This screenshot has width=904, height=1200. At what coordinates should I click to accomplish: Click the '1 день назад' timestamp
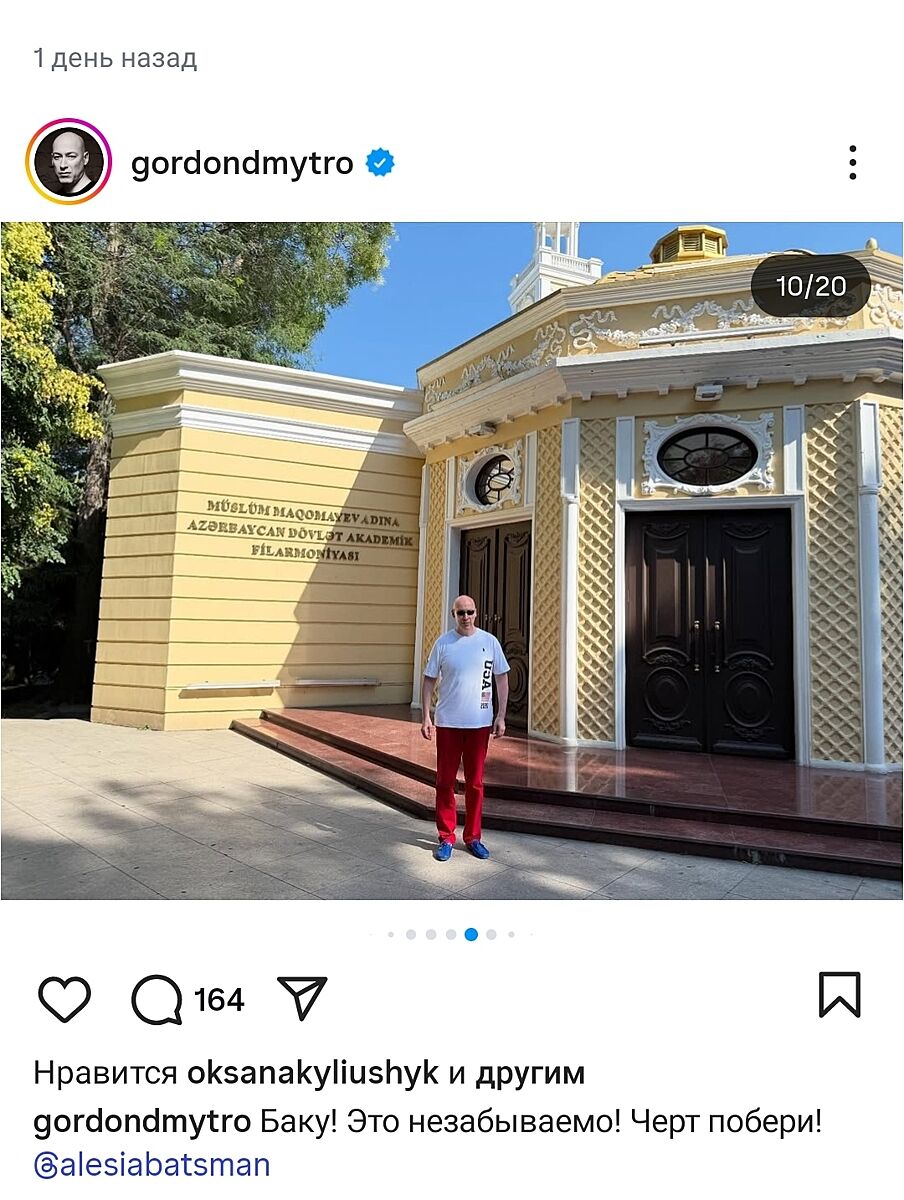tap(115, 59)
